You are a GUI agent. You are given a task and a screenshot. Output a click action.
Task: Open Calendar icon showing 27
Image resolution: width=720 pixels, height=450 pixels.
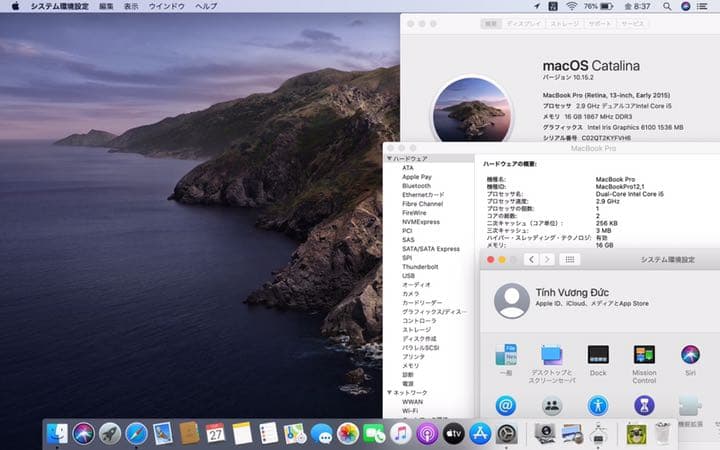pos(215,433)
